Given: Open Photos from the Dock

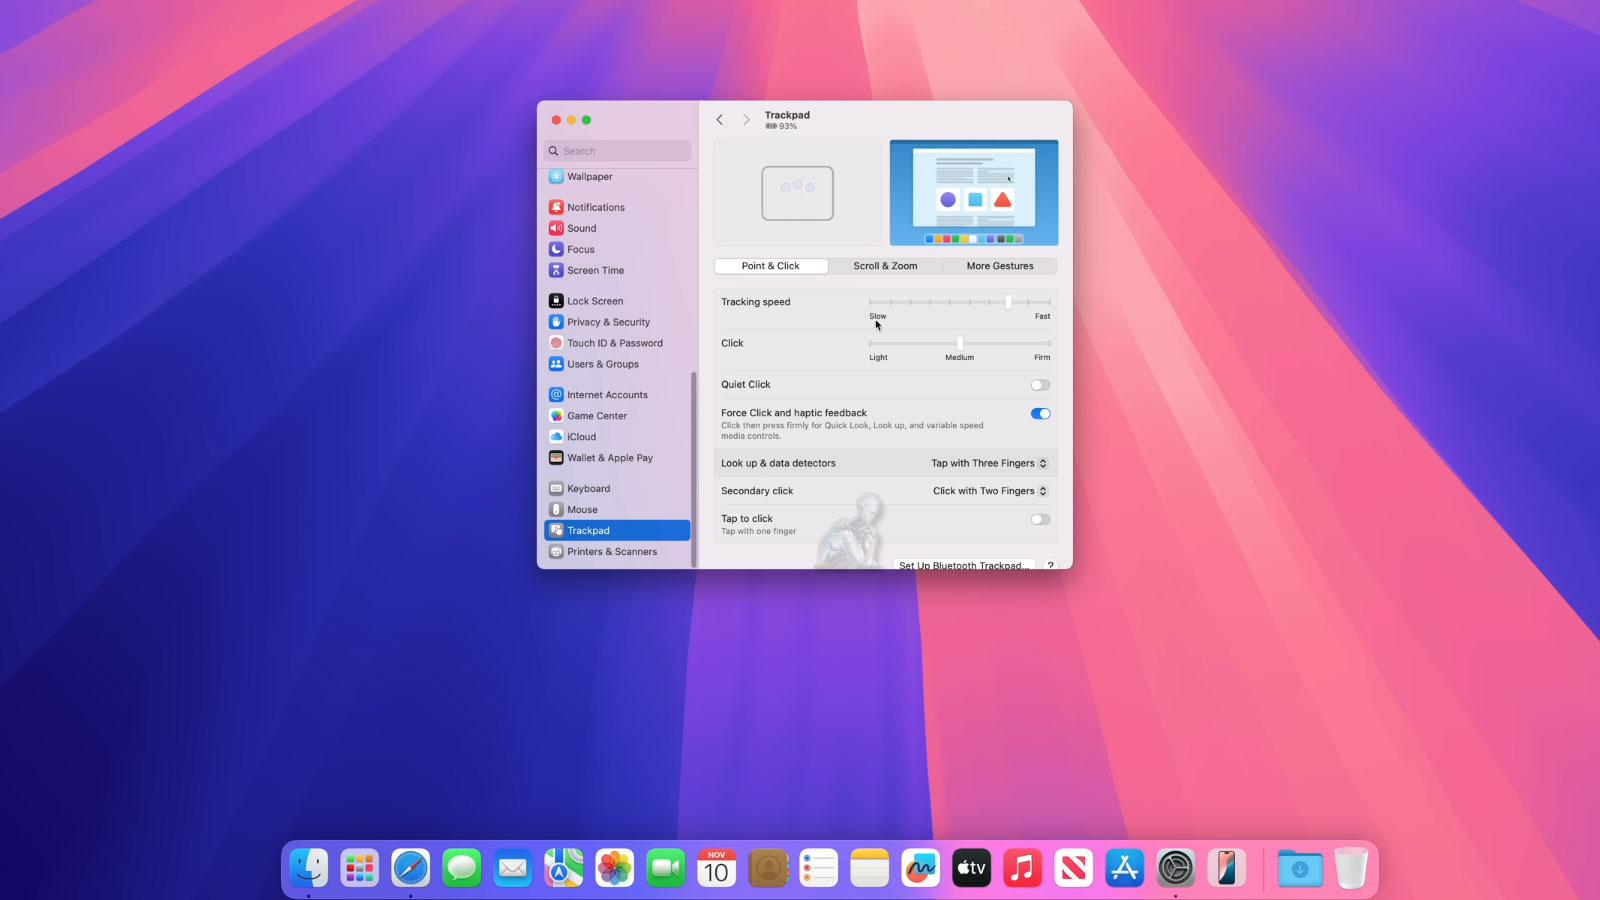Looking at the screenshot, I should tap(614, 868).
